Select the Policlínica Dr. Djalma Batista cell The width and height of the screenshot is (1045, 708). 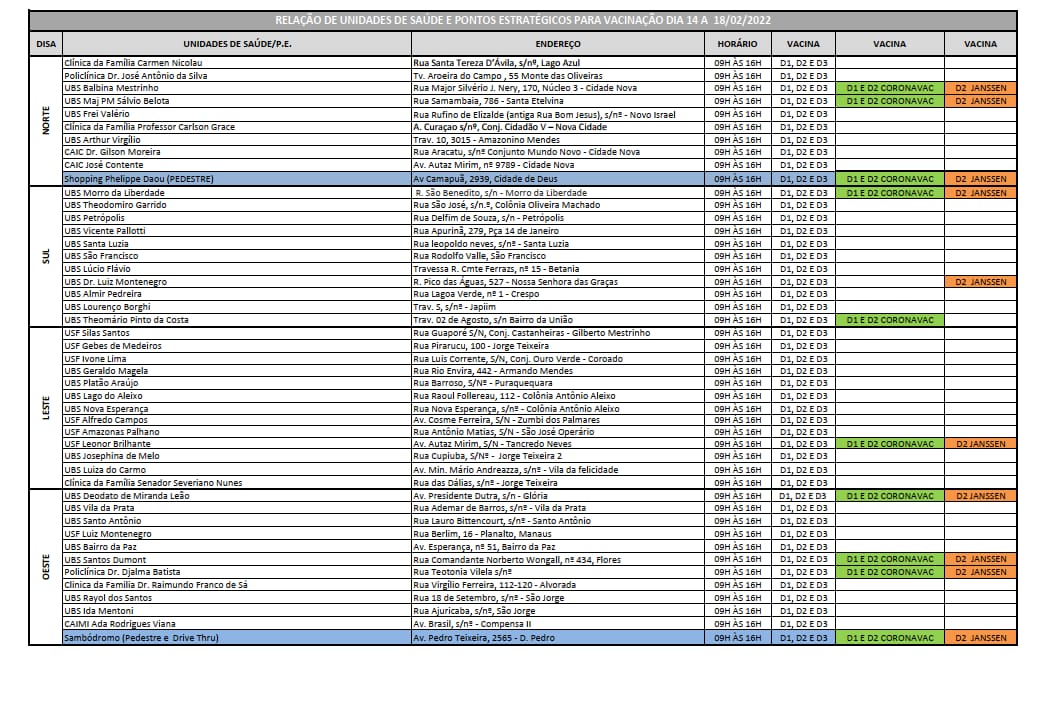(x=236, y=572)
